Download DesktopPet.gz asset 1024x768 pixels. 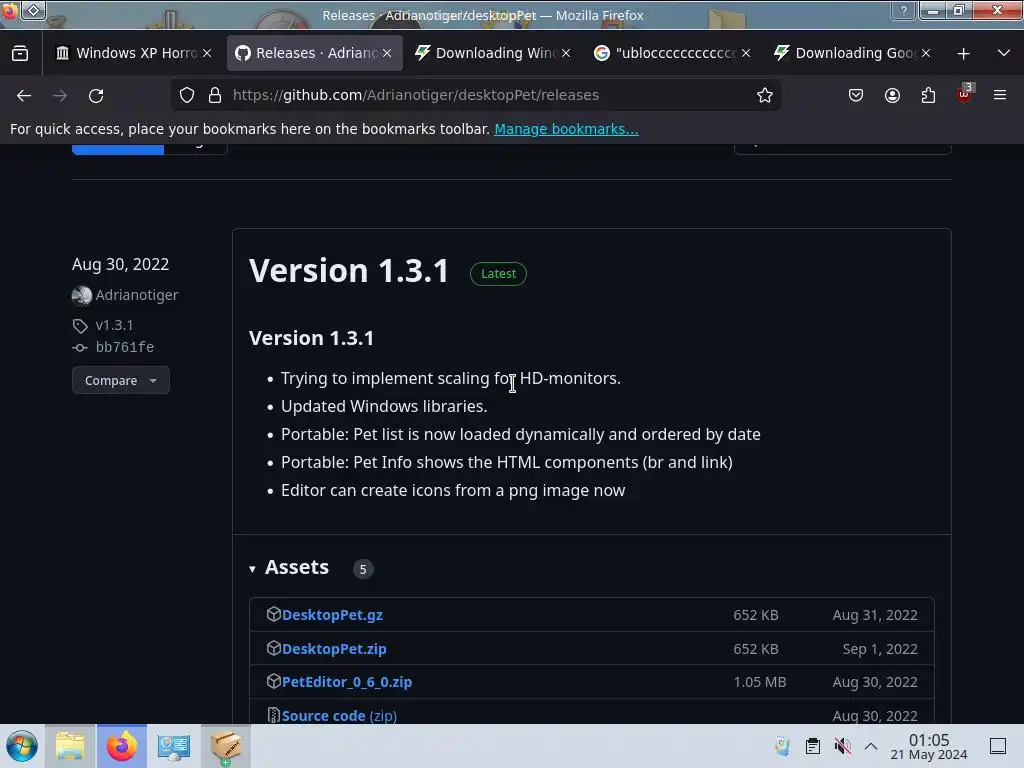[332, 615]
